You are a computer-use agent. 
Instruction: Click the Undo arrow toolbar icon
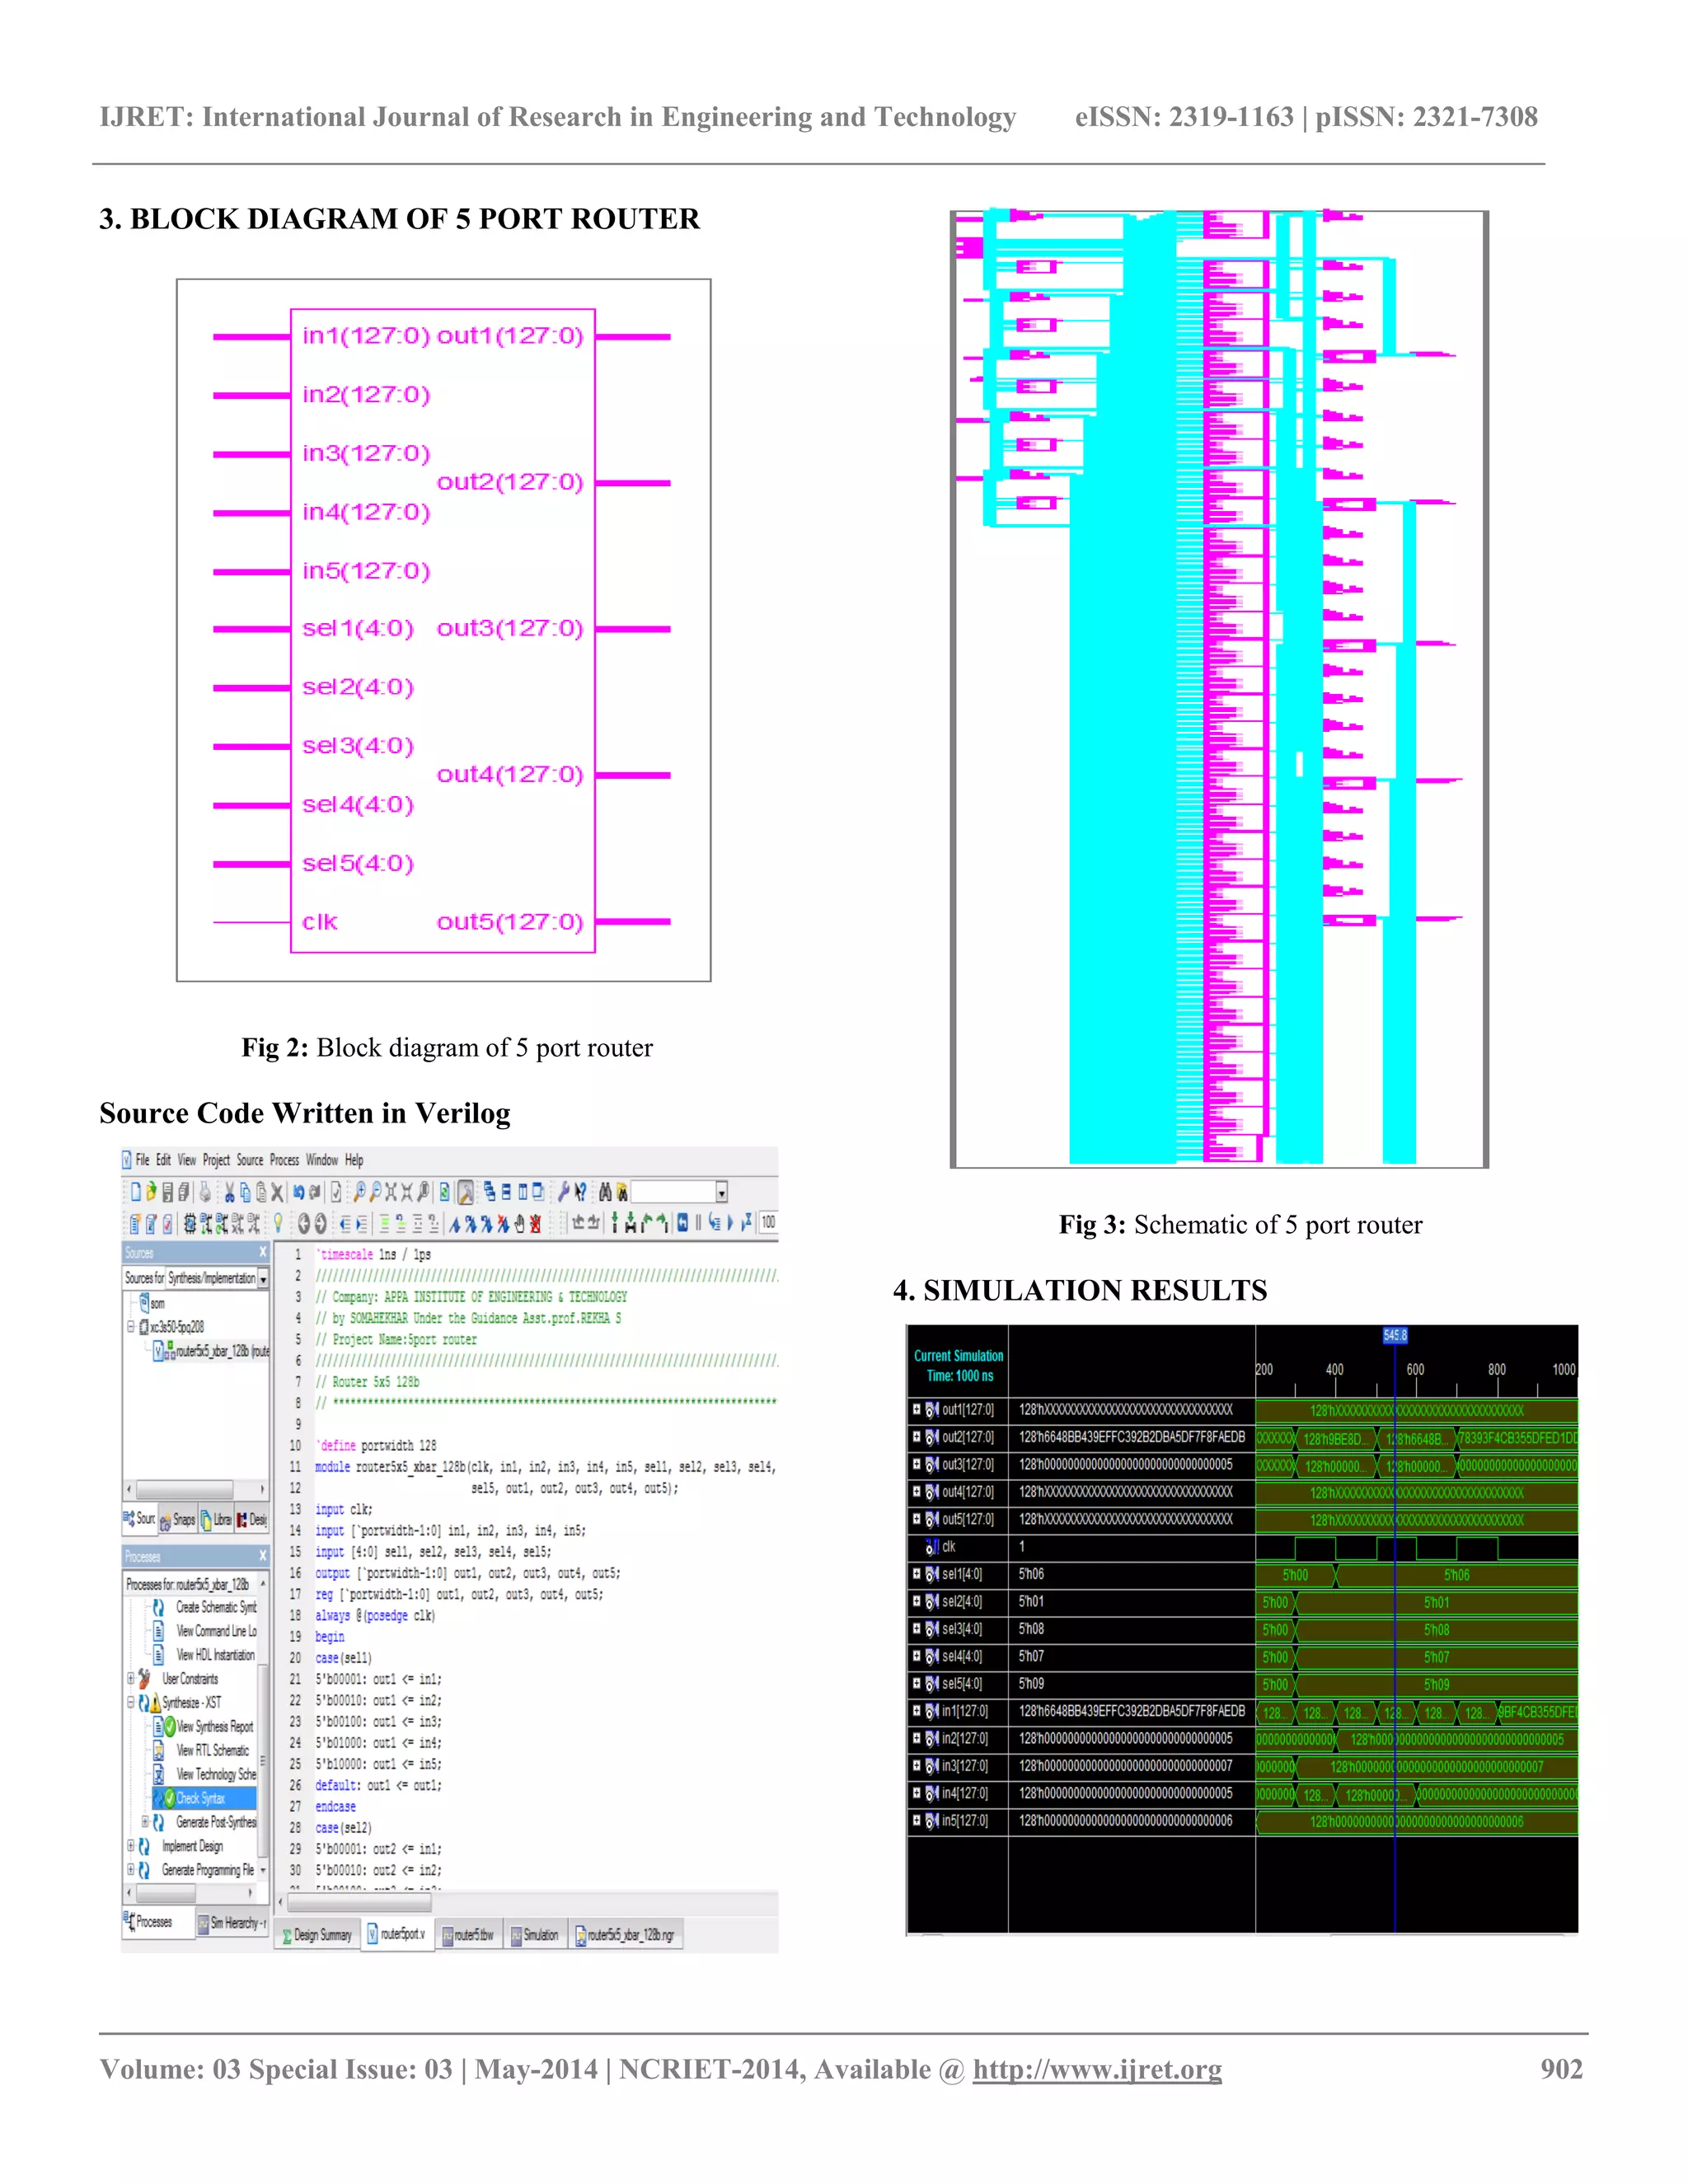click(299, 1192)
